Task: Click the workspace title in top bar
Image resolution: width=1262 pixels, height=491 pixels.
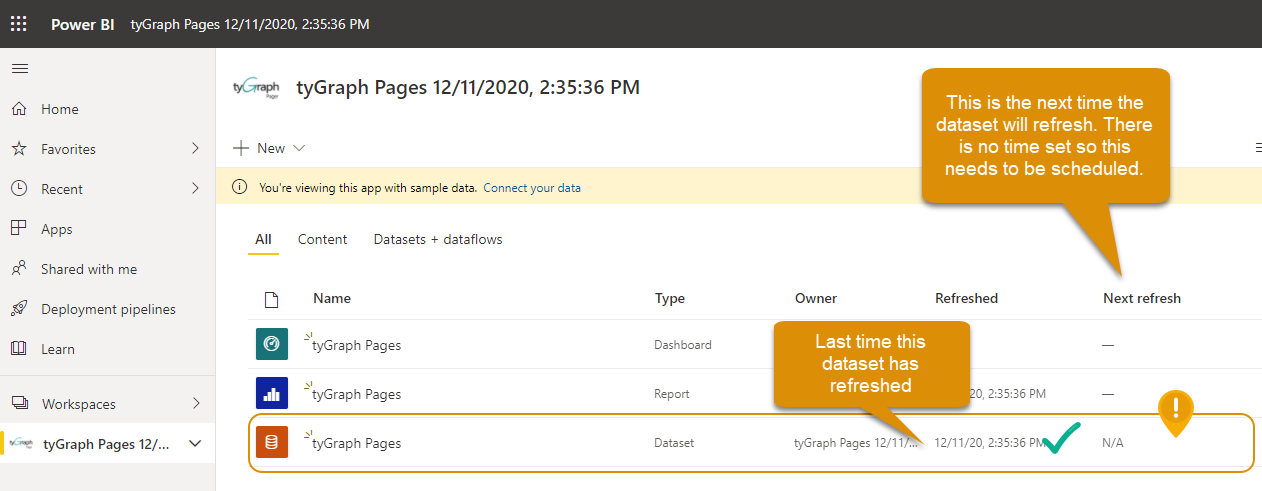Action: pyautogui.click(x=250, y=24)
